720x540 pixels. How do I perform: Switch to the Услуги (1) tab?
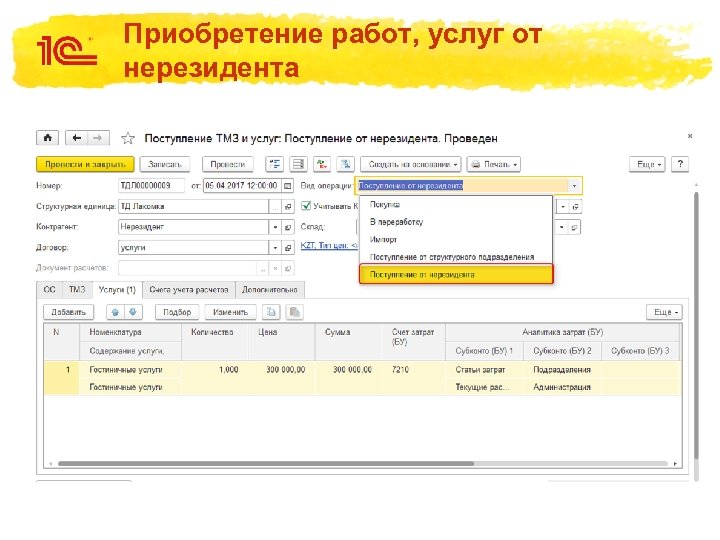(x=117, y=290)
